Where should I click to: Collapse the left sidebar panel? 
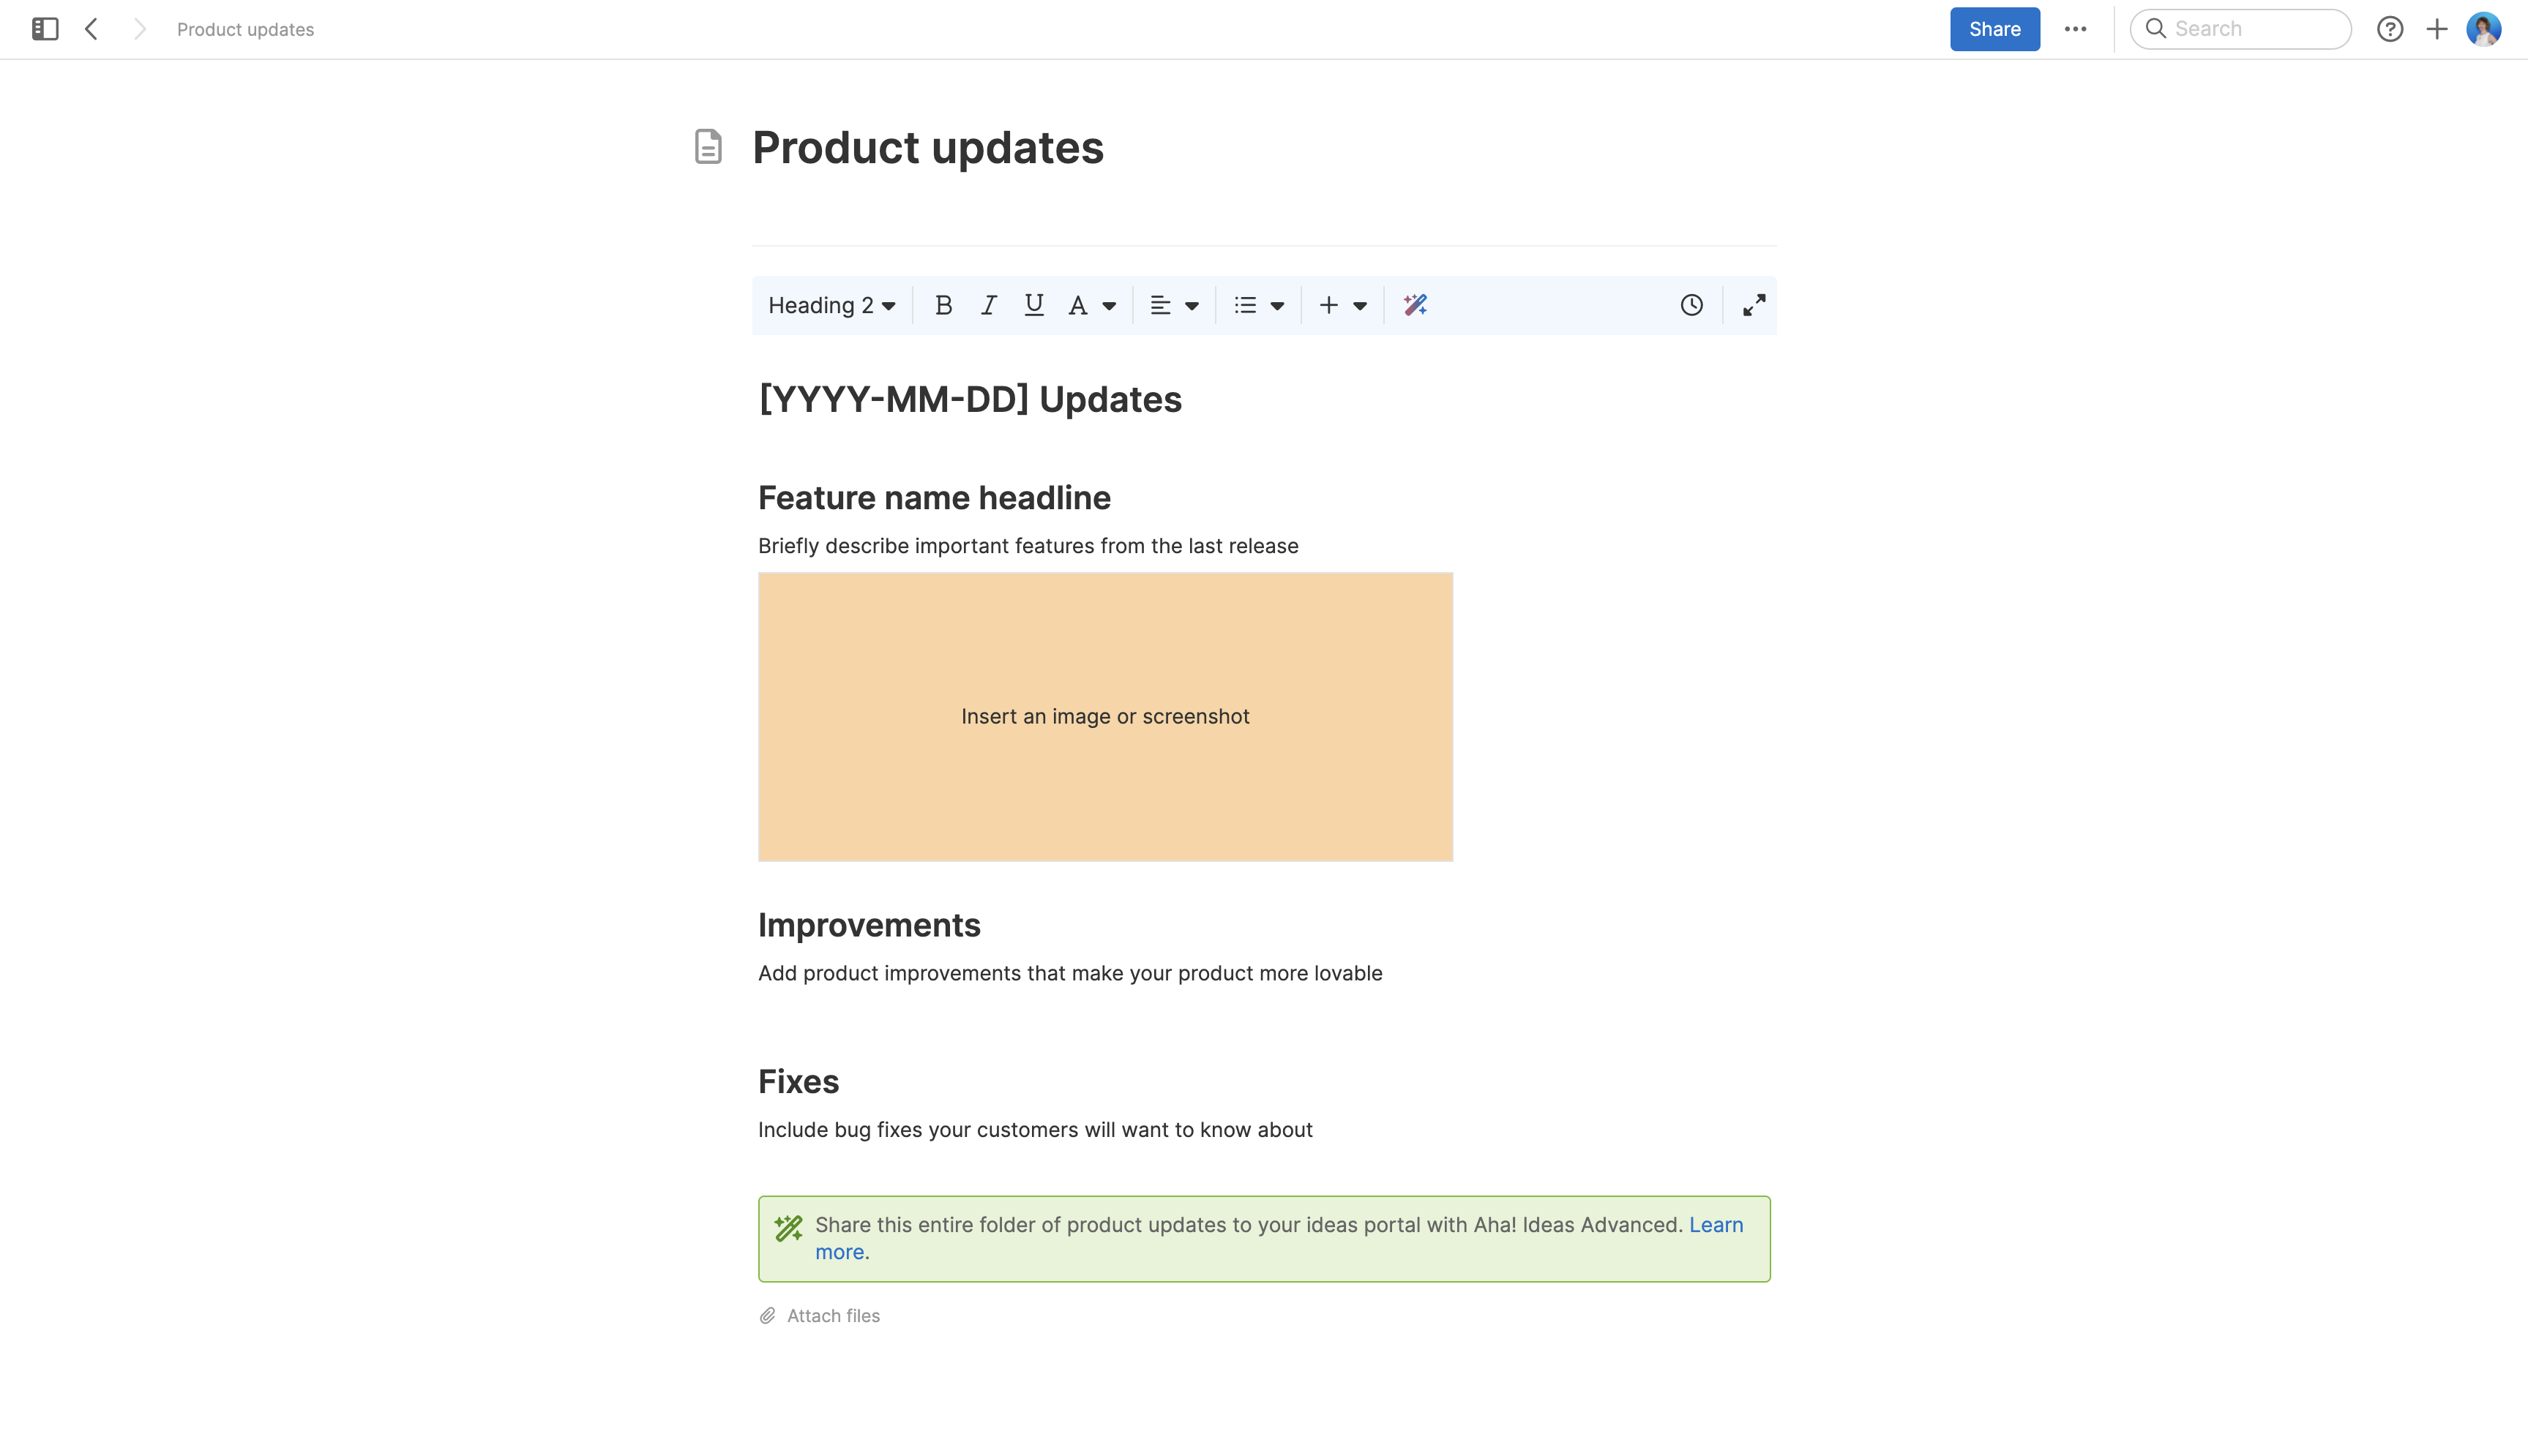(x=43, y=29)
